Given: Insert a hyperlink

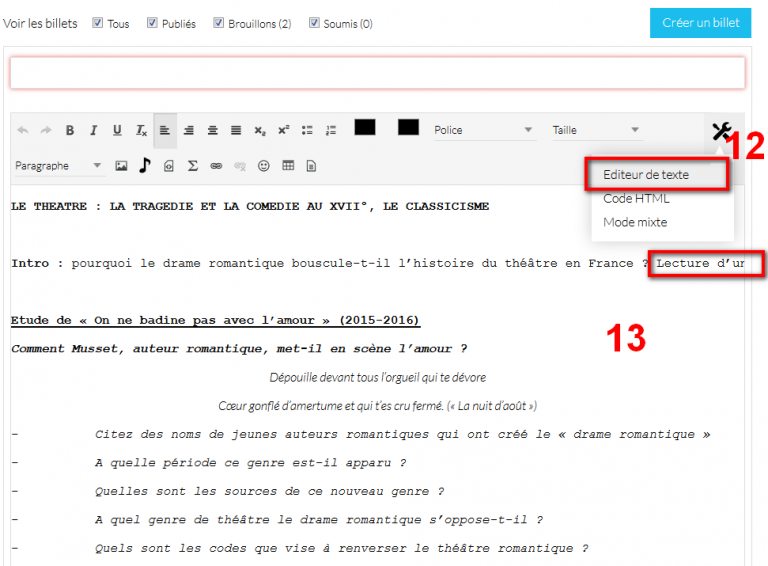Looking at the screenshot, I should tap(216, 166).
